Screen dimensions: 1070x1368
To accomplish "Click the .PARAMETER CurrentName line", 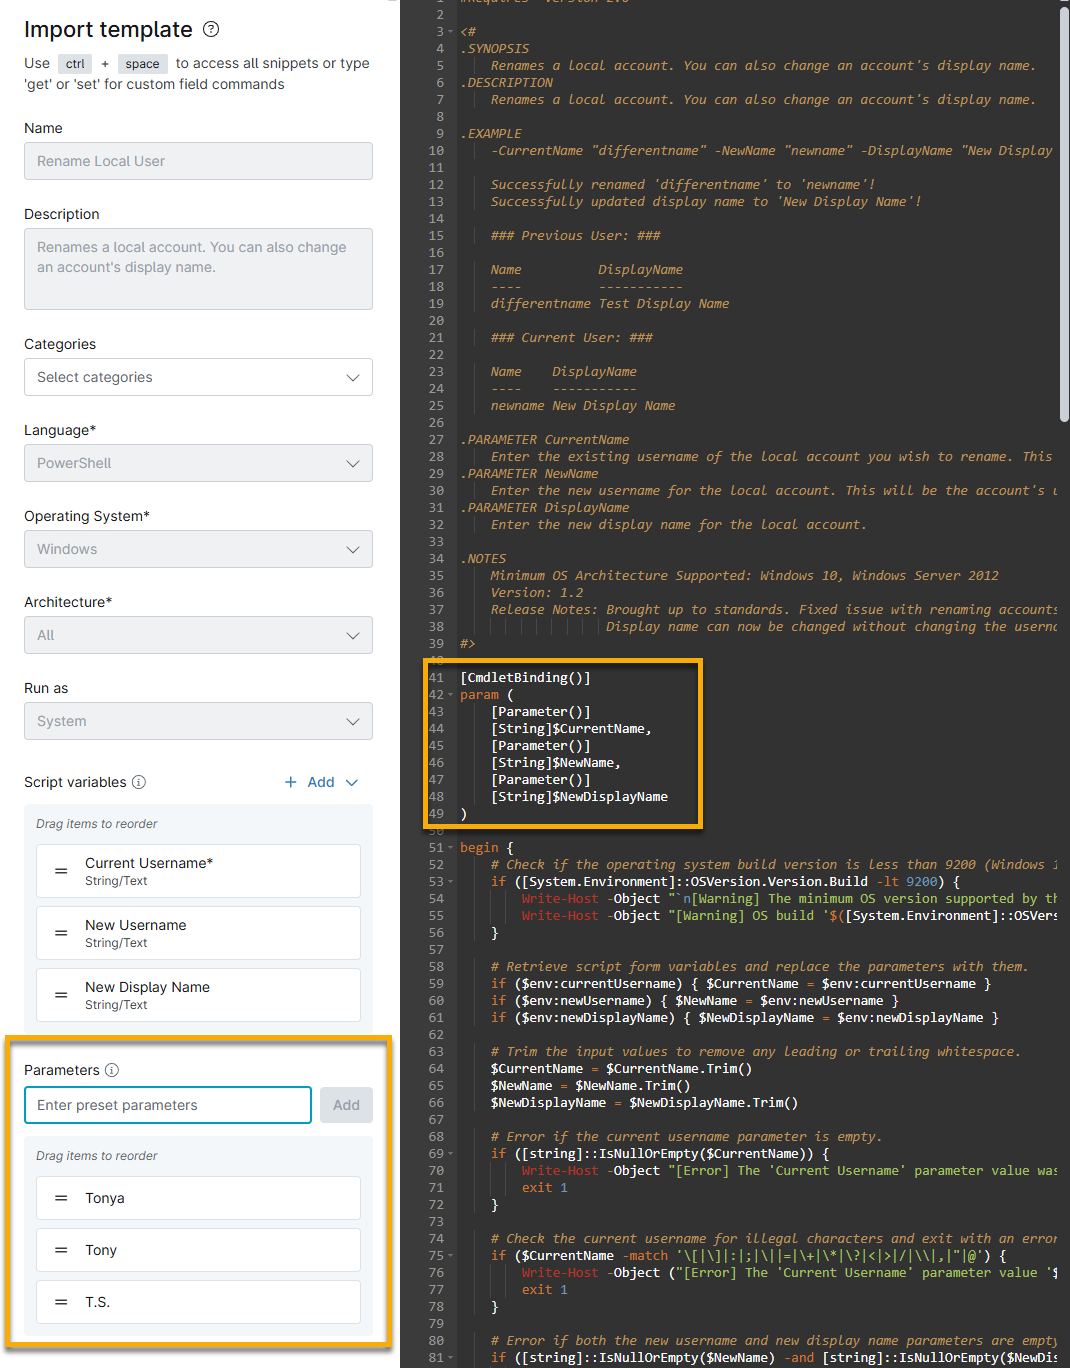I will [545, 440].
